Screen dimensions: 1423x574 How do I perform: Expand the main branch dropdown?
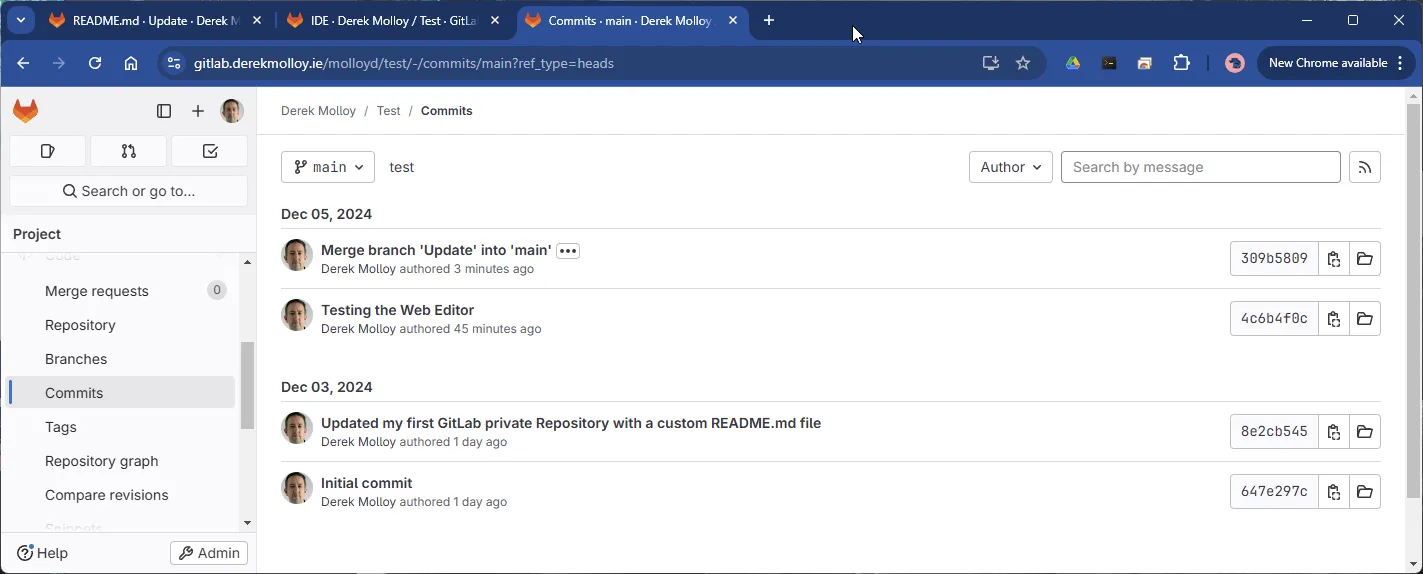[328, 167]
